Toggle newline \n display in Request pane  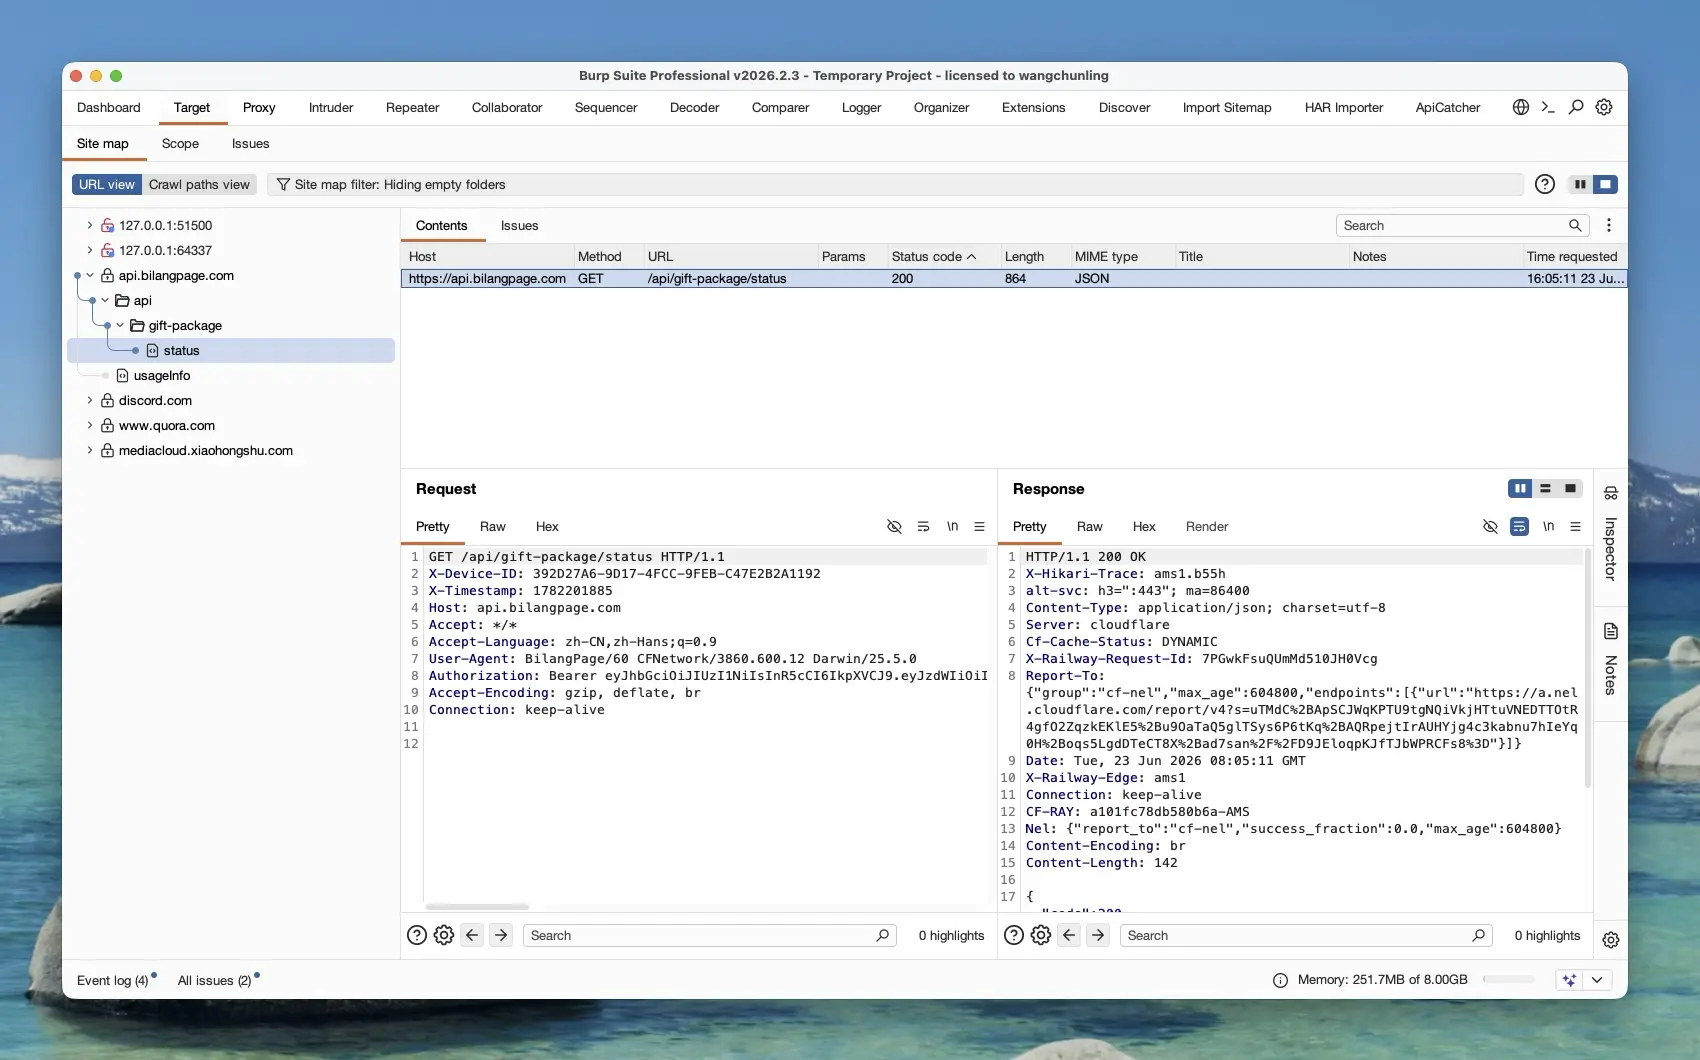pyautogui.click(x=952, y=526)
